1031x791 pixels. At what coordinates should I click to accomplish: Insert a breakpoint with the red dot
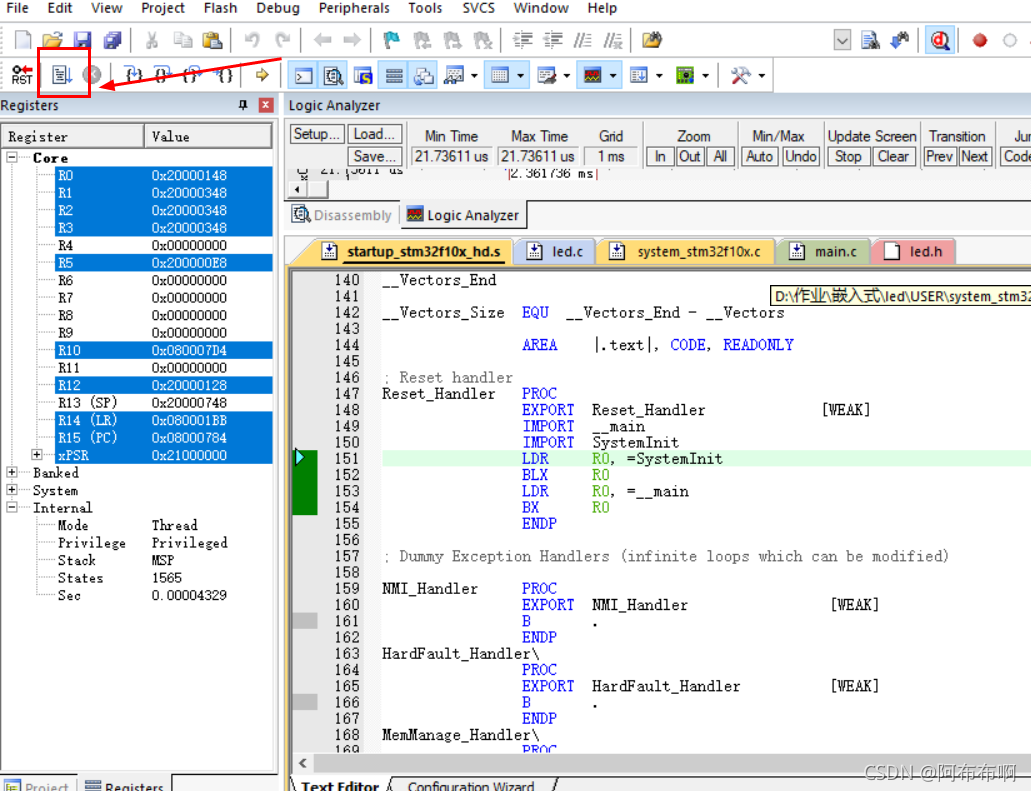coord(980,40)
